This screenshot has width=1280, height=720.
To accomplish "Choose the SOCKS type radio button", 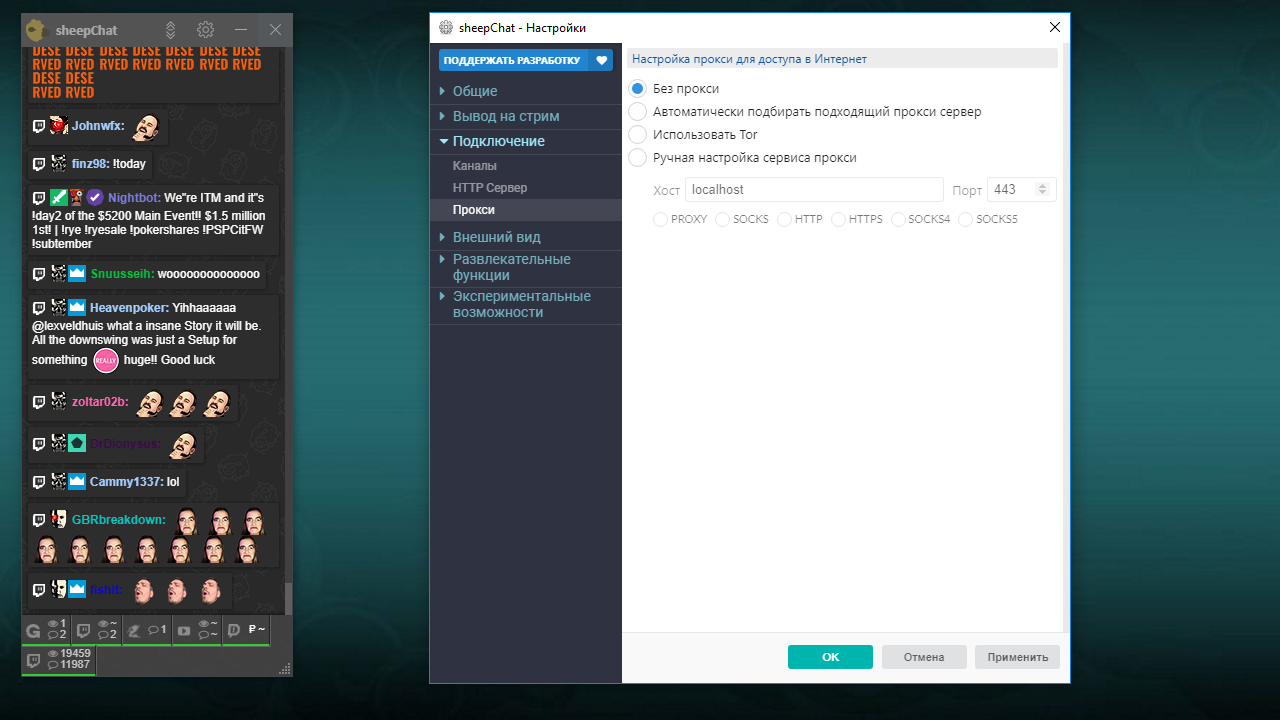I will tap(722, 219).
